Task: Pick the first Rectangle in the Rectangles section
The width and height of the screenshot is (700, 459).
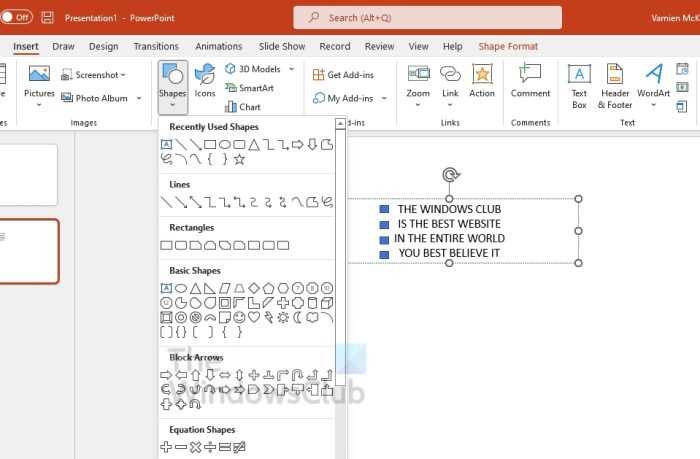Action: click(166, 245)
